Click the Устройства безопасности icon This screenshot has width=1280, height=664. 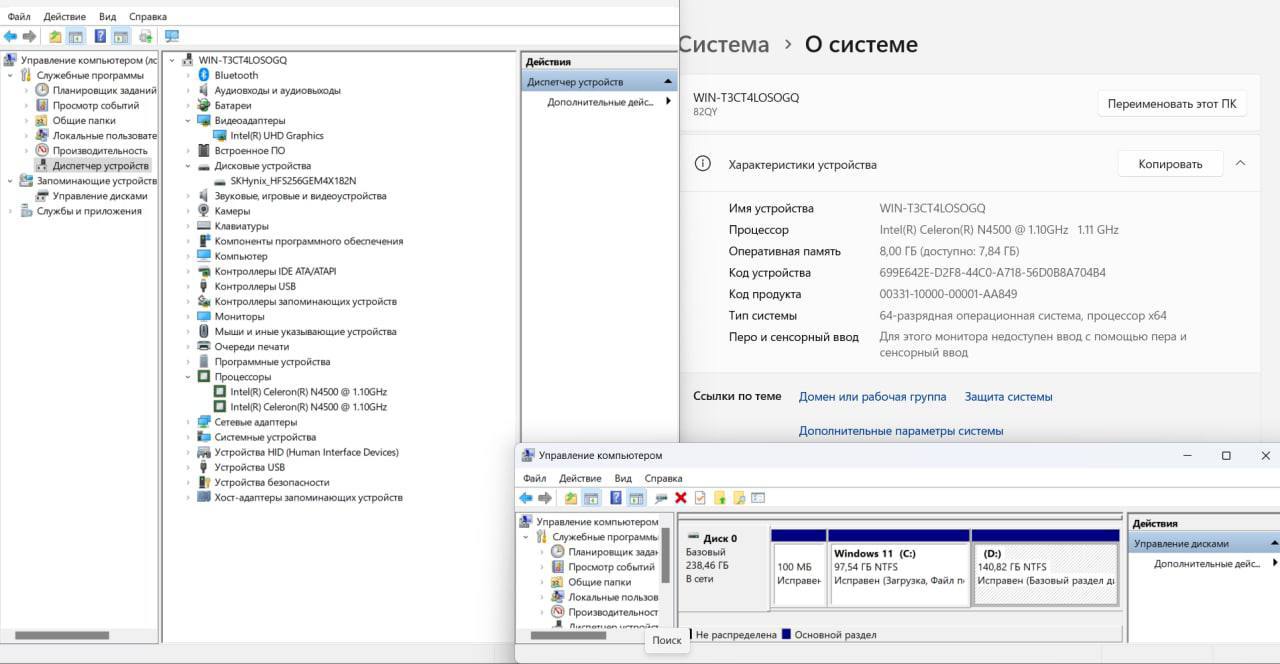tap(204, 482)
